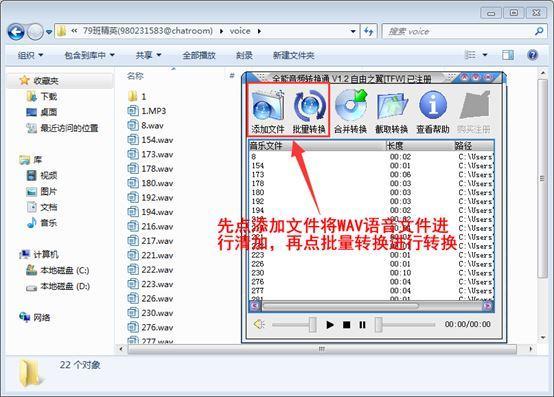
Task: Click the Explorer forward navigation button
Action: [35, 32]
